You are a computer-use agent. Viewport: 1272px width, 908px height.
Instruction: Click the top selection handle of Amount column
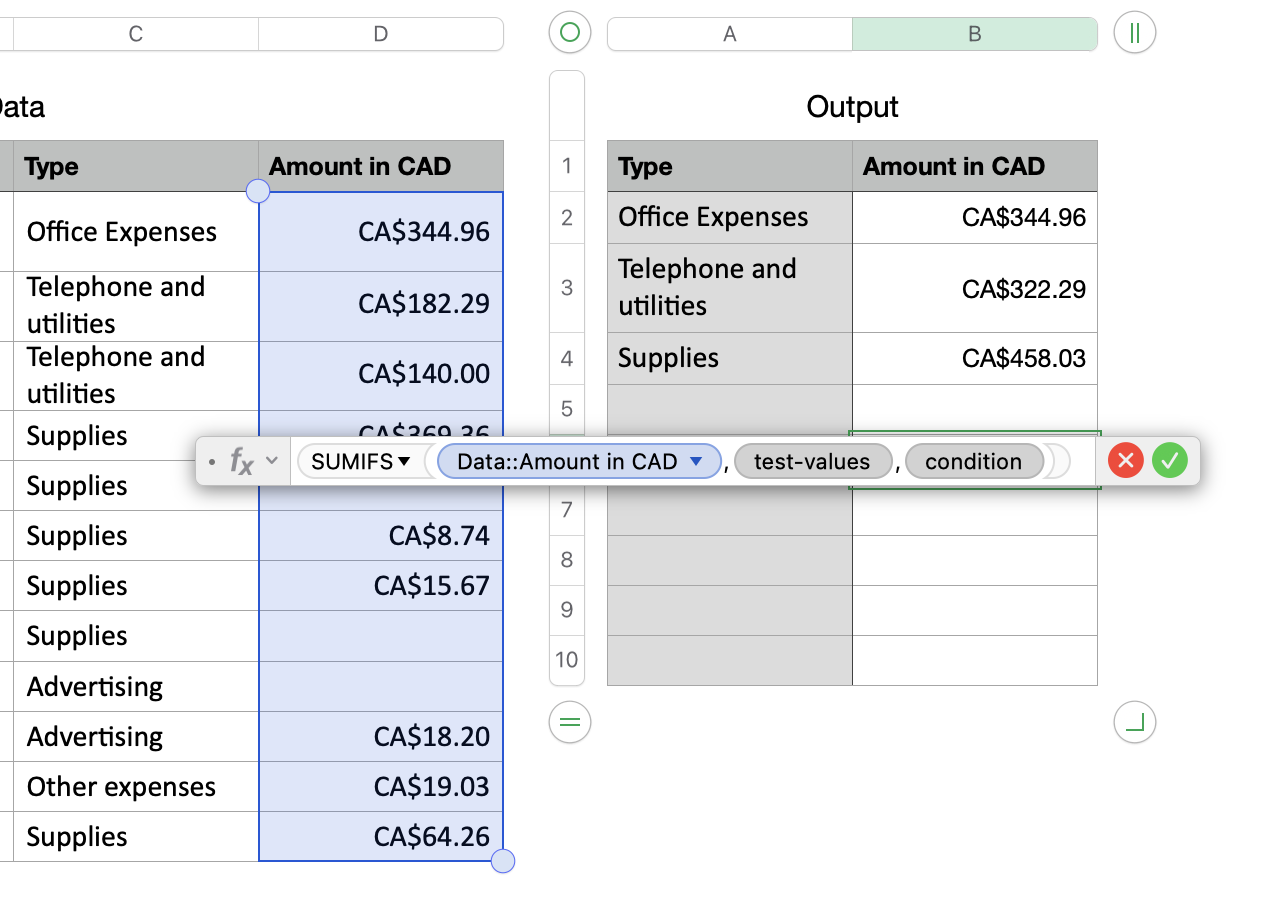258,191
